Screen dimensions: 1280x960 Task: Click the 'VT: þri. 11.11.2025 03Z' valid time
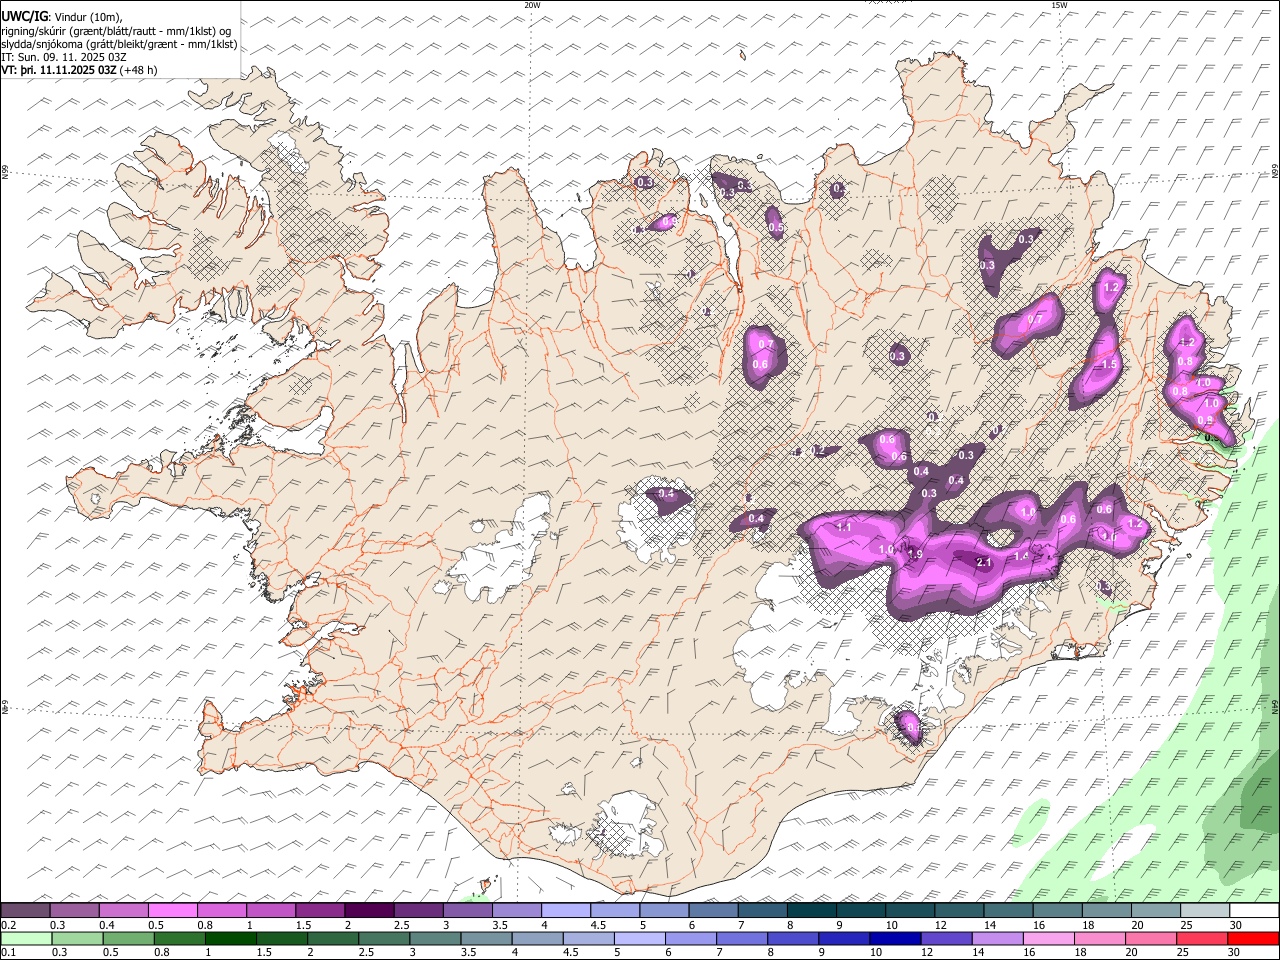[x=59, y=70]
